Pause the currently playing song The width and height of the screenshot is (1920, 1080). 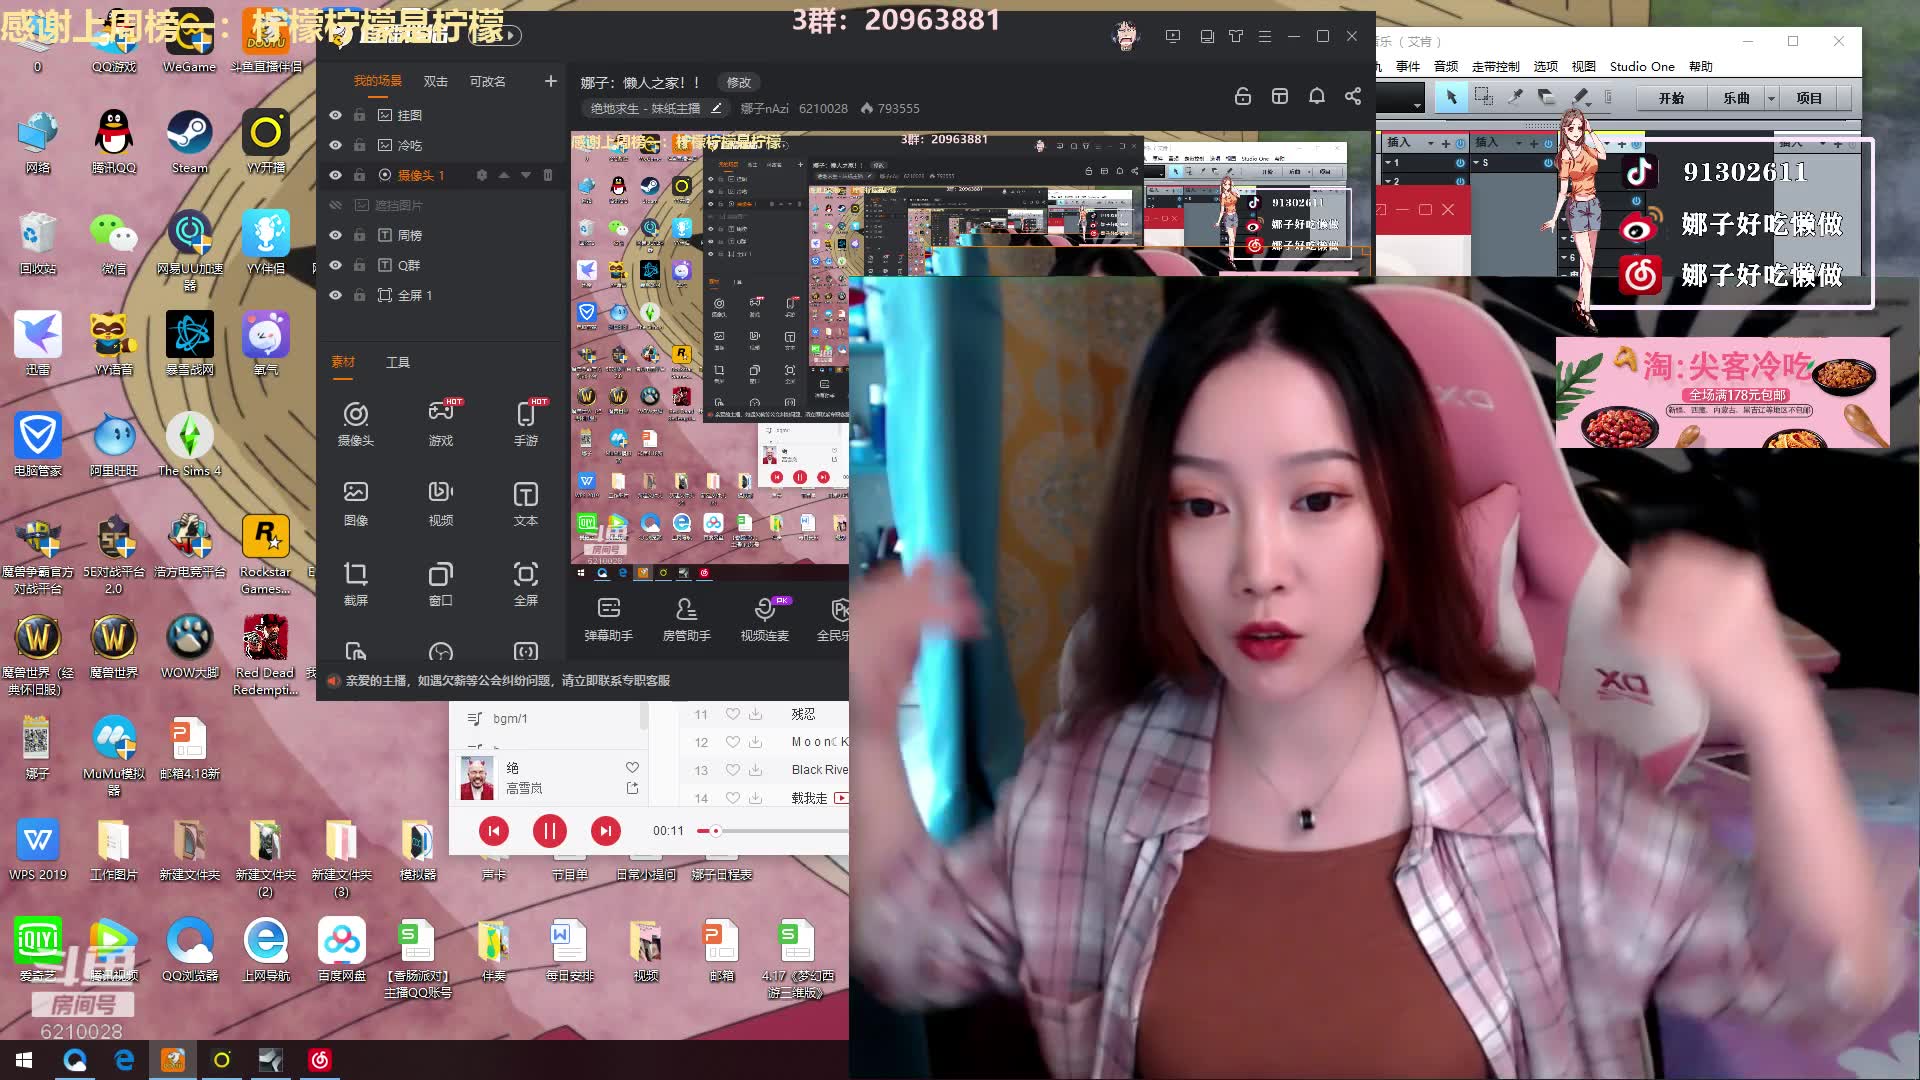(x=549, y=830)
